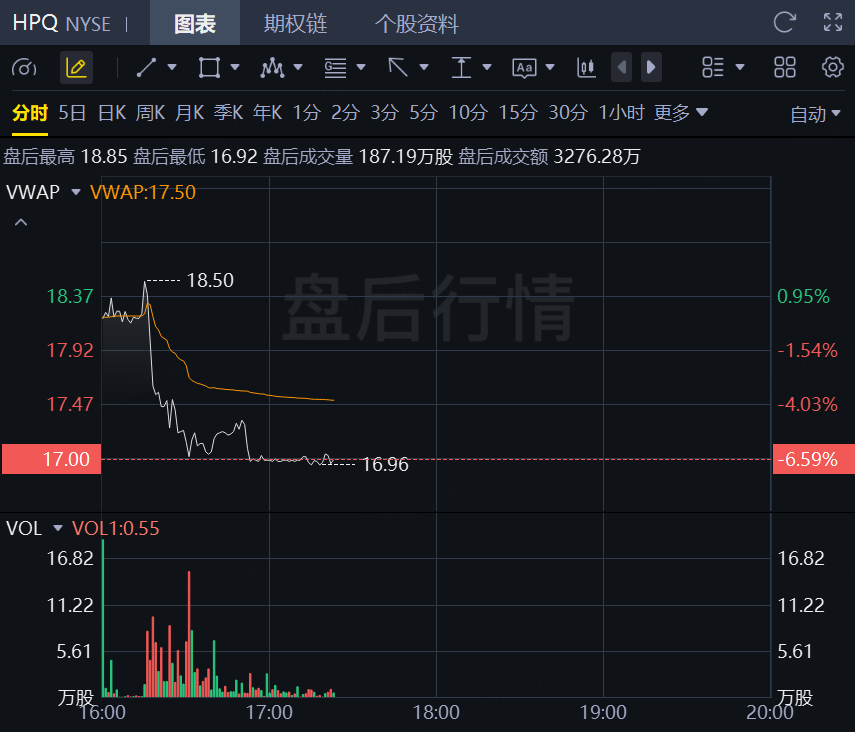The width and height of the screenshot is (855, 732).
Task: Expand the VWAP indicator dropdown
Action: coord(75,192)
